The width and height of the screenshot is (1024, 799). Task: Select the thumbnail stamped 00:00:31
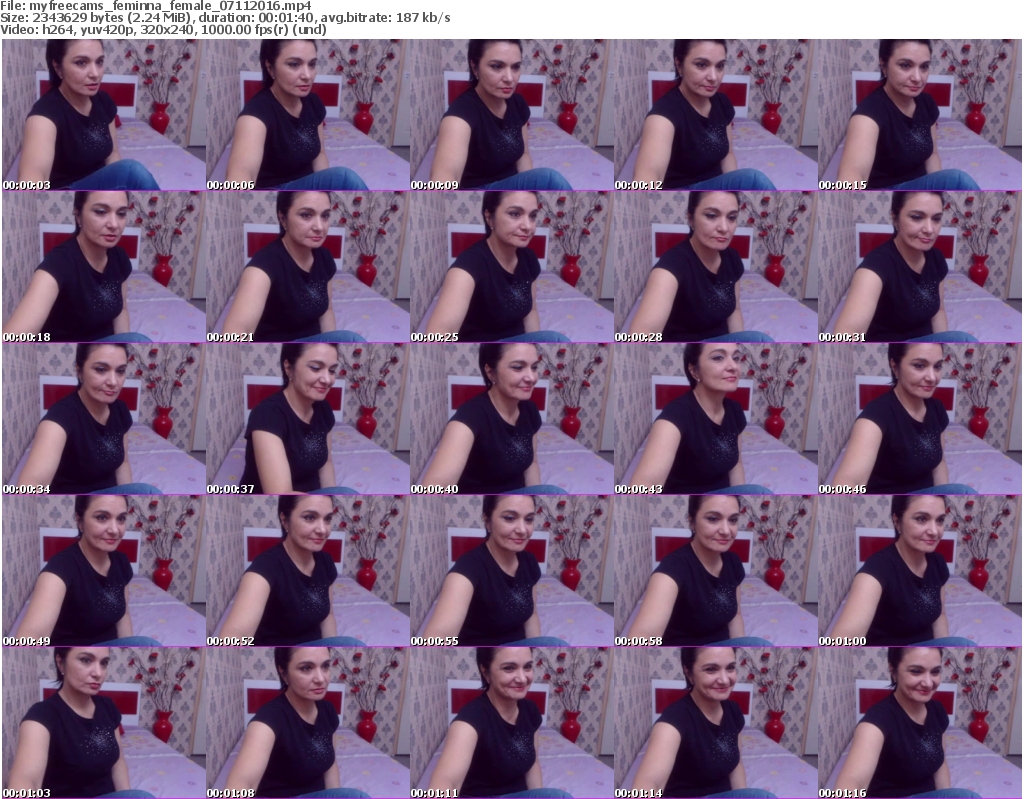coord(920,267)
